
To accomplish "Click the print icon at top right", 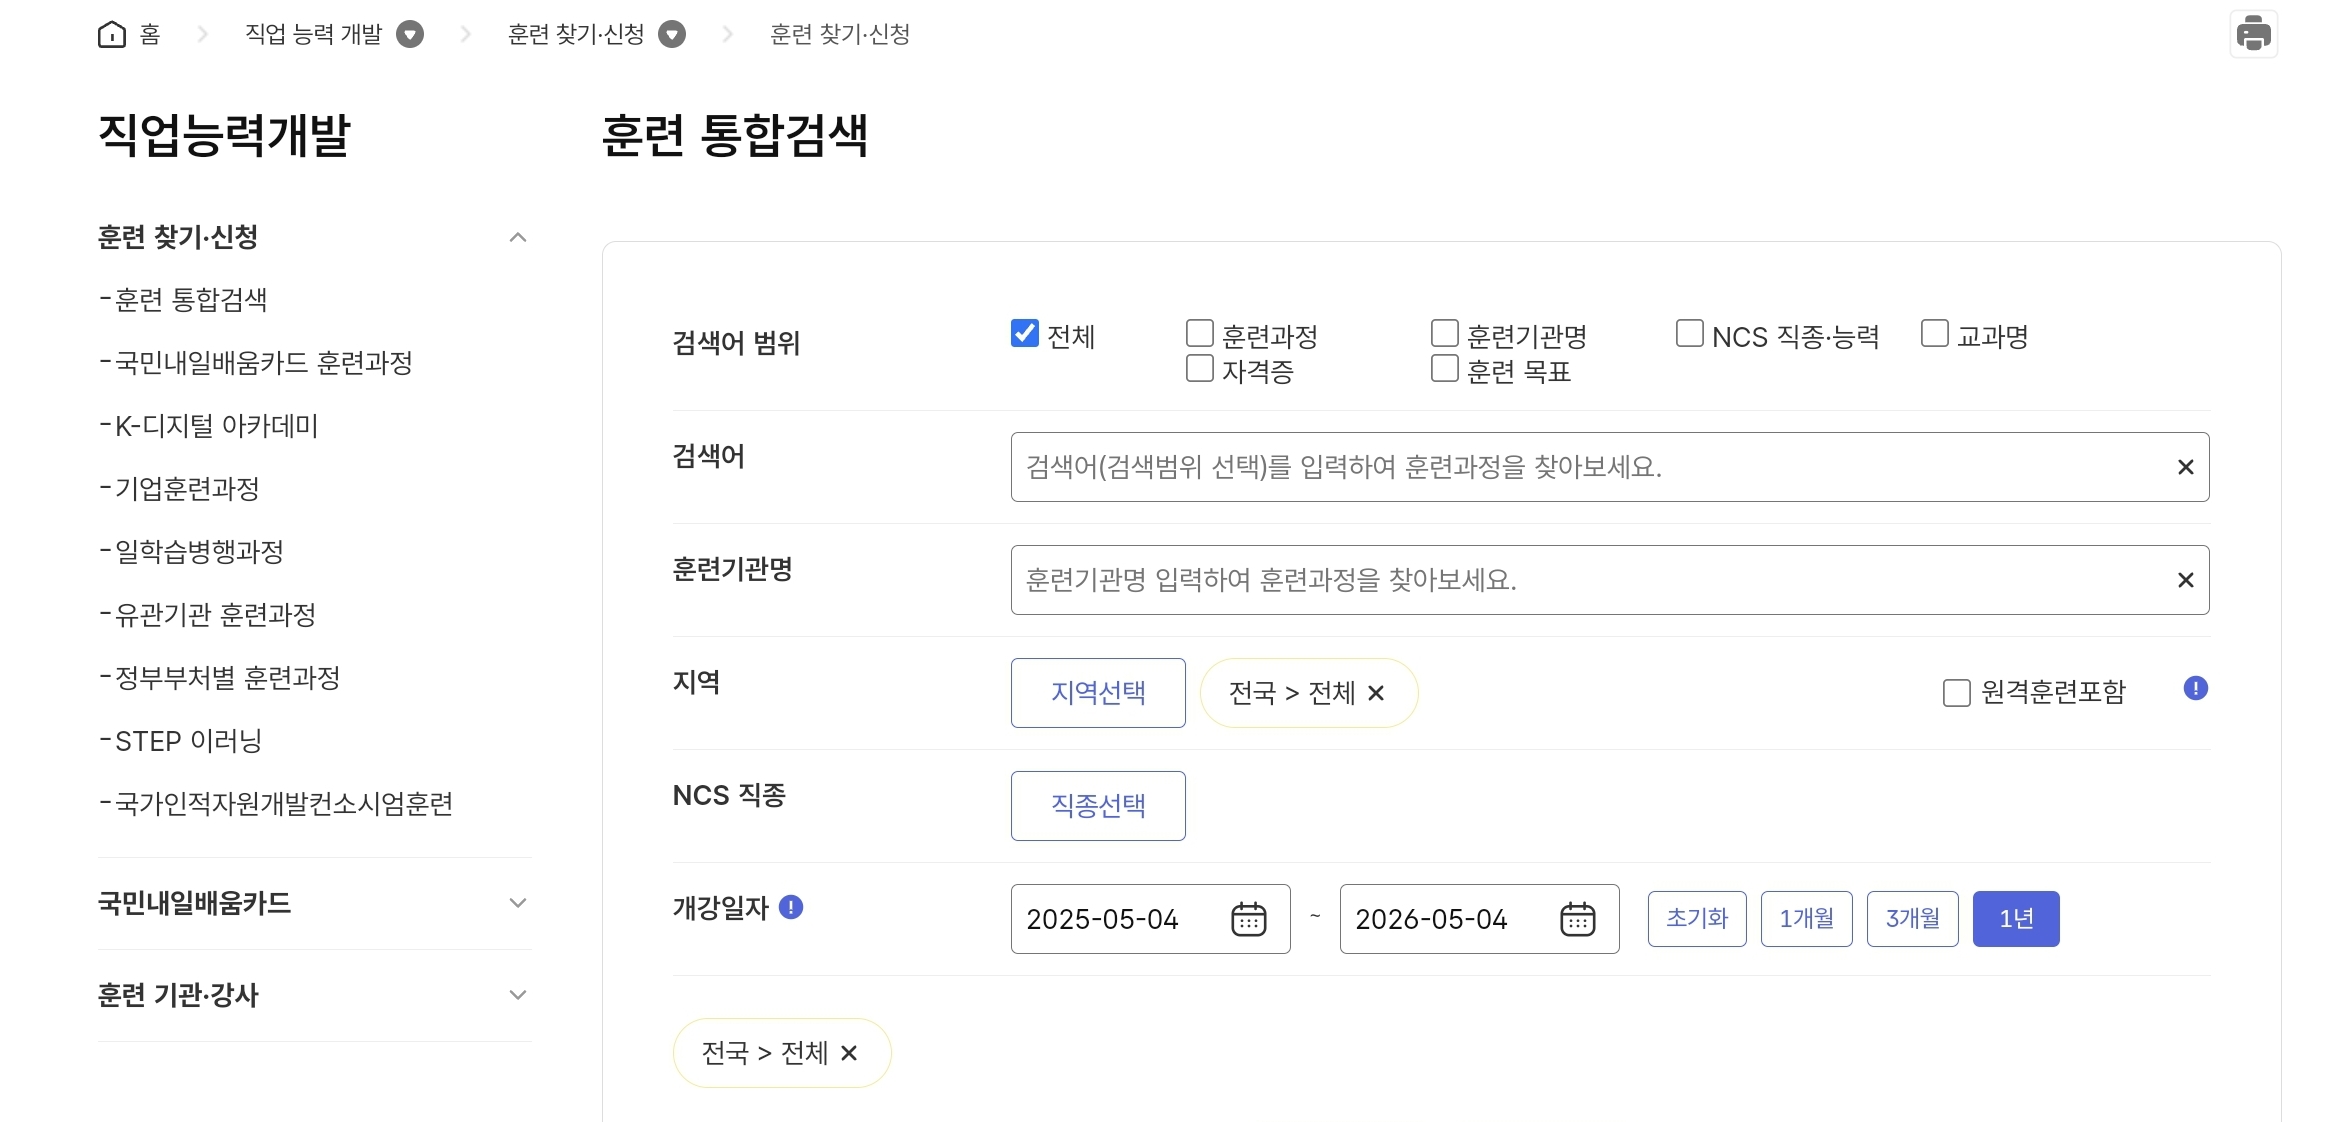I will coord(2254,33).
